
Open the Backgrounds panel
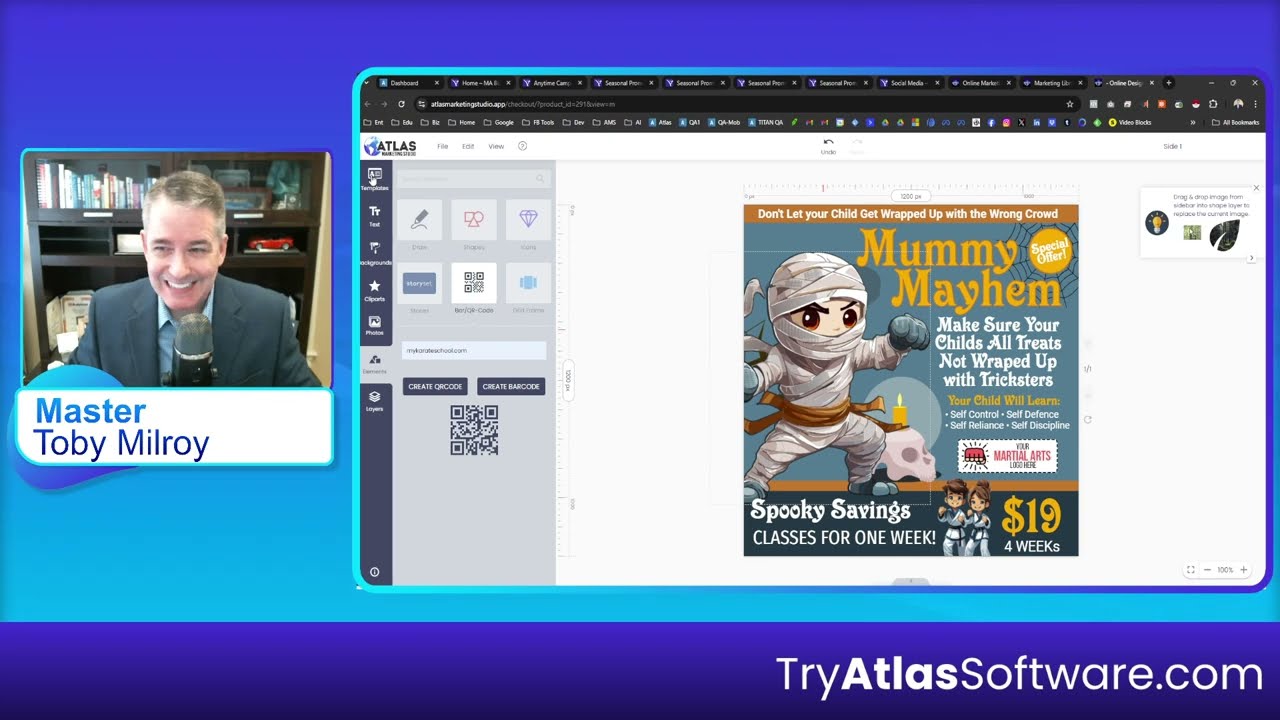click(x=375, y=253)
